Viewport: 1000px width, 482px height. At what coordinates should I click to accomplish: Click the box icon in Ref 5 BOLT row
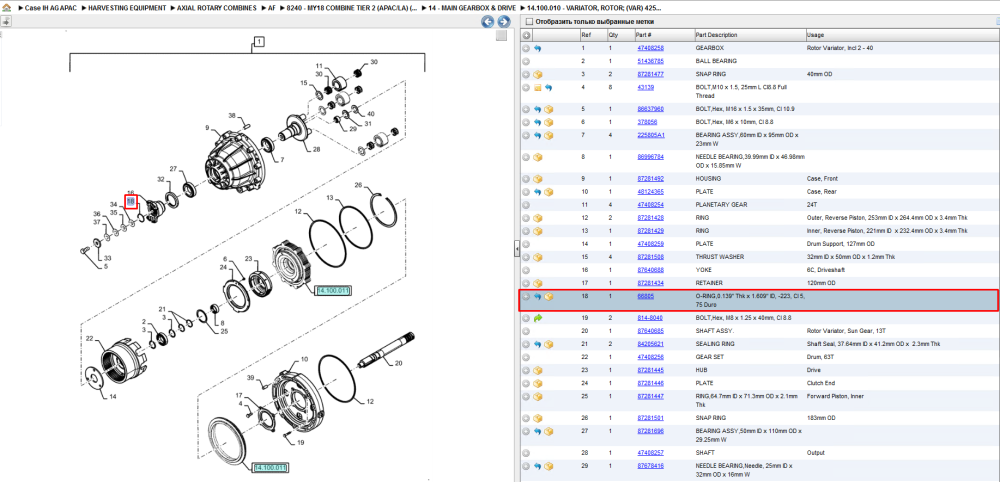(548, 109)
